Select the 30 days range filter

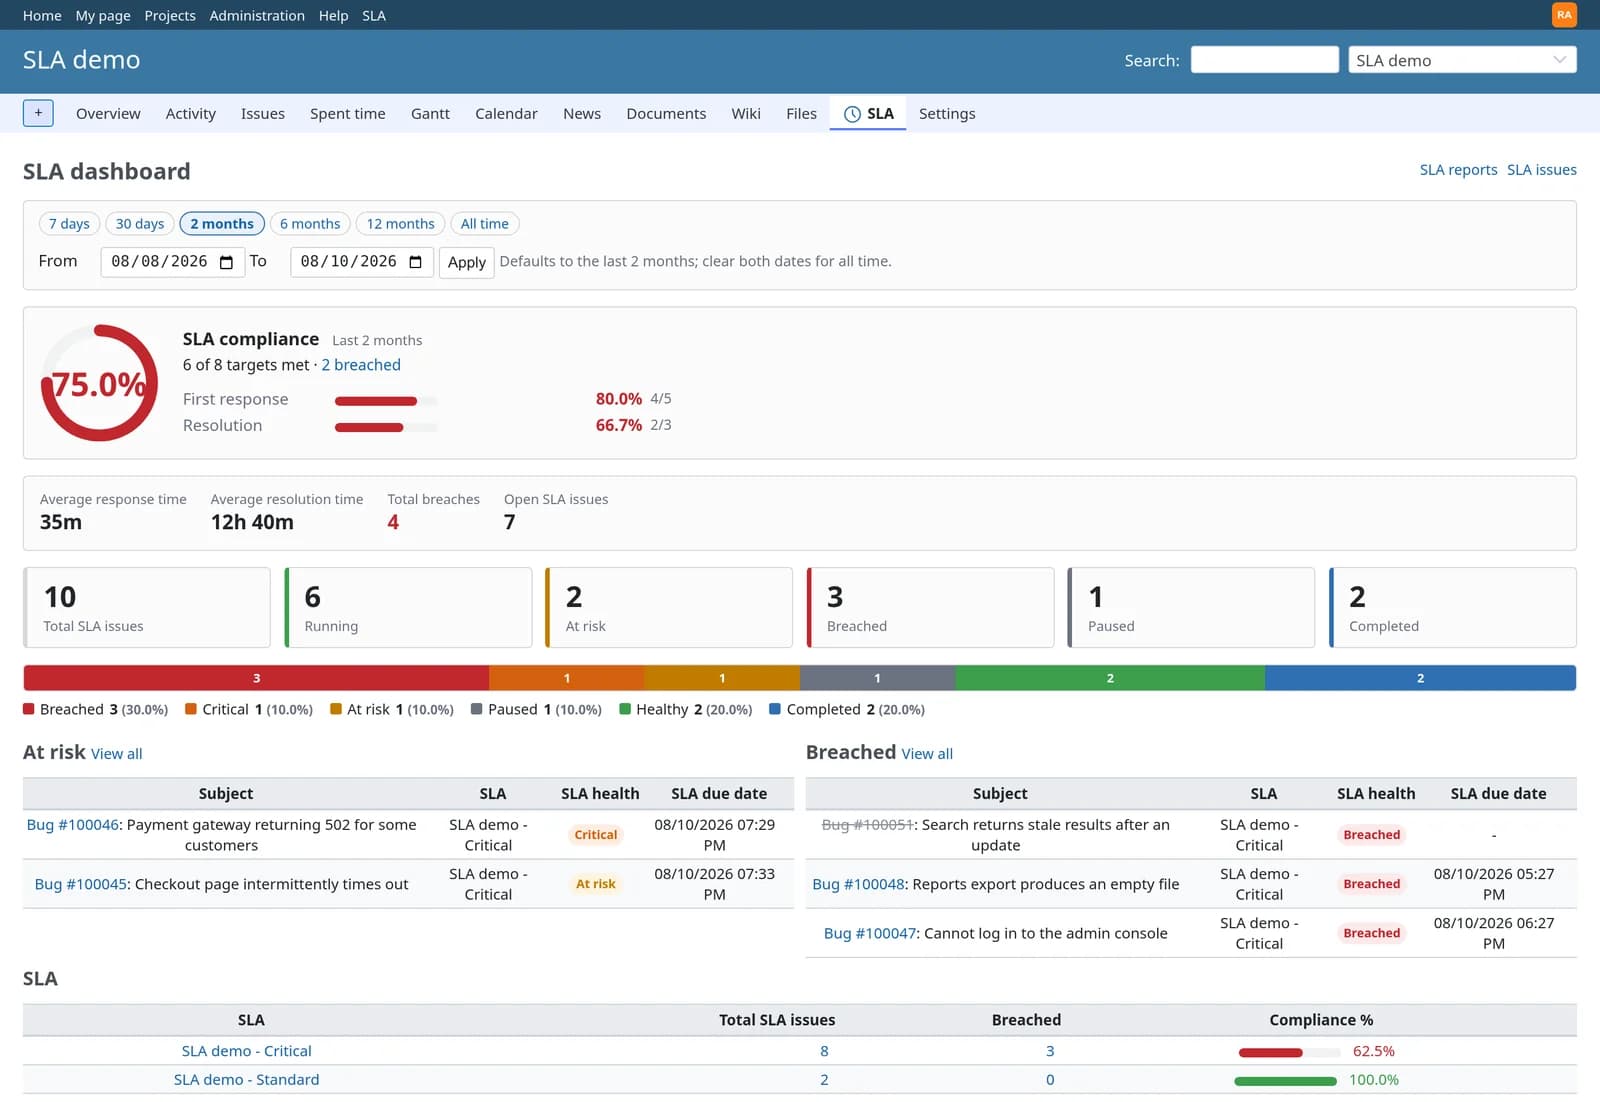point(140,224)
